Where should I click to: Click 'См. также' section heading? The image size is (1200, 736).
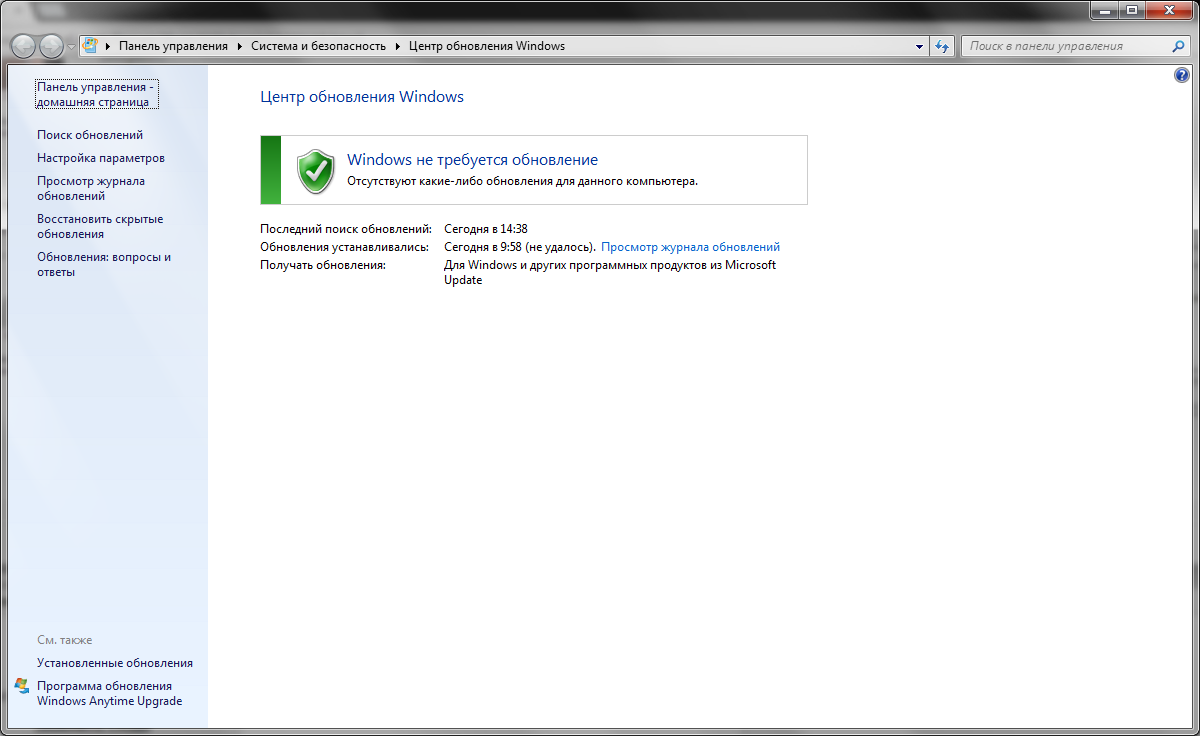click(65, 640)
